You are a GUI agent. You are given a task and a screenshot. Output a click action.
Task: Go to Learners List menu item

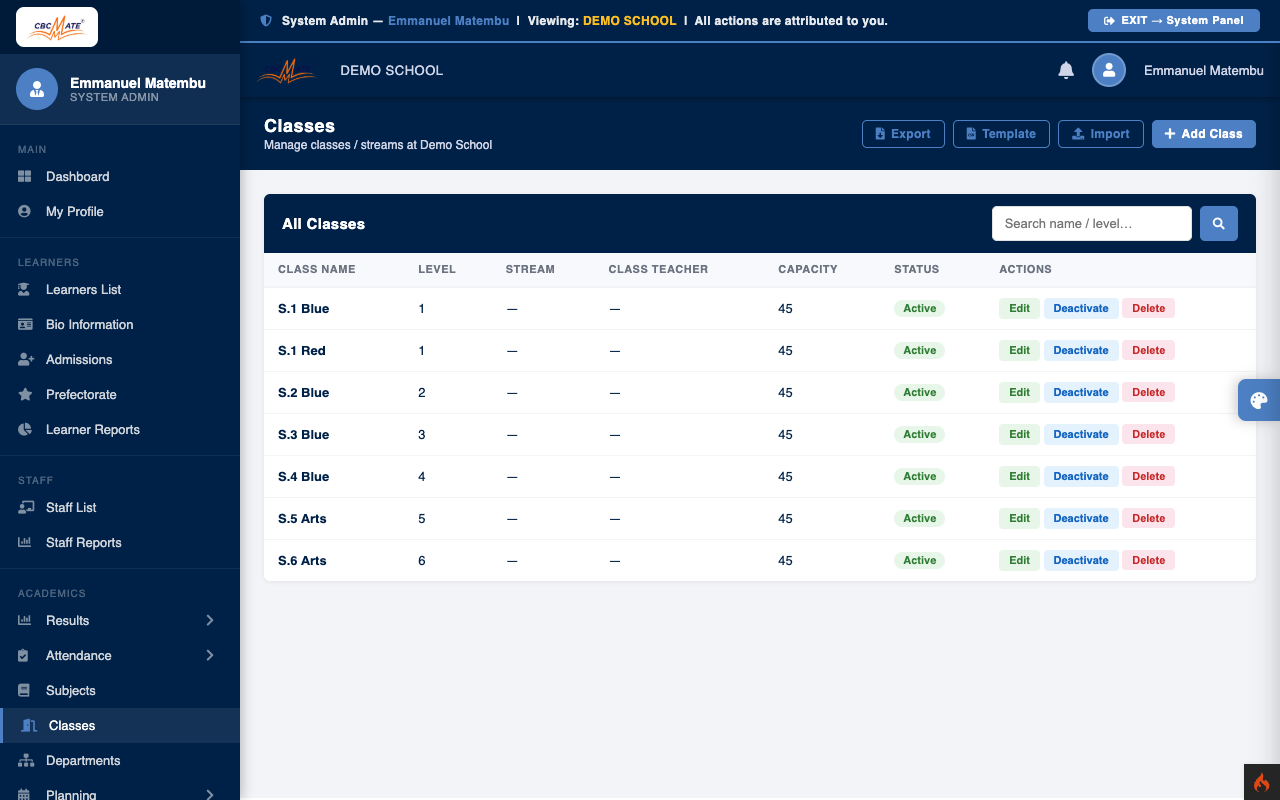pyautogui.click(x=120, y=290)
